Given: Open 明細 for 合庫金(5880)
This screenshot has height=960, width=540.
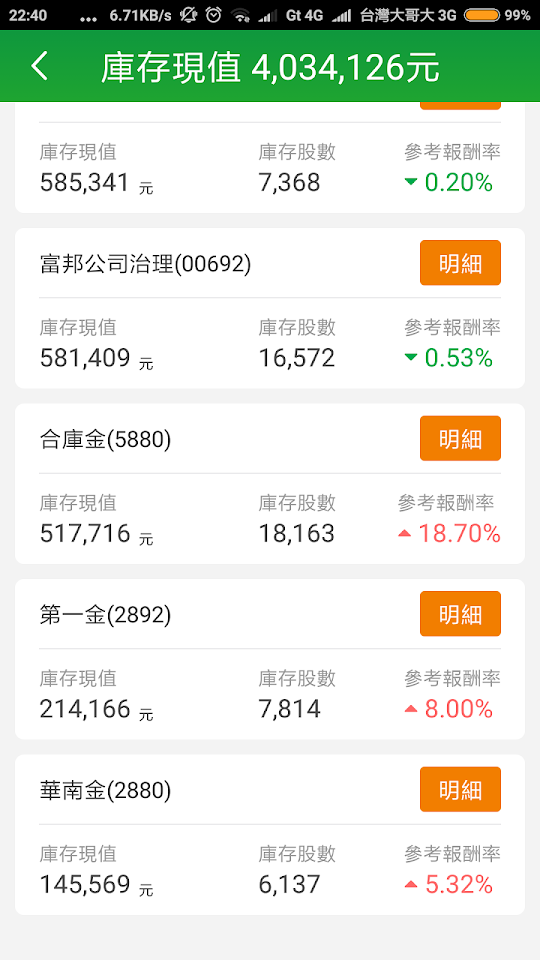Looking at the screenshot, I should (x=460, y=438).
